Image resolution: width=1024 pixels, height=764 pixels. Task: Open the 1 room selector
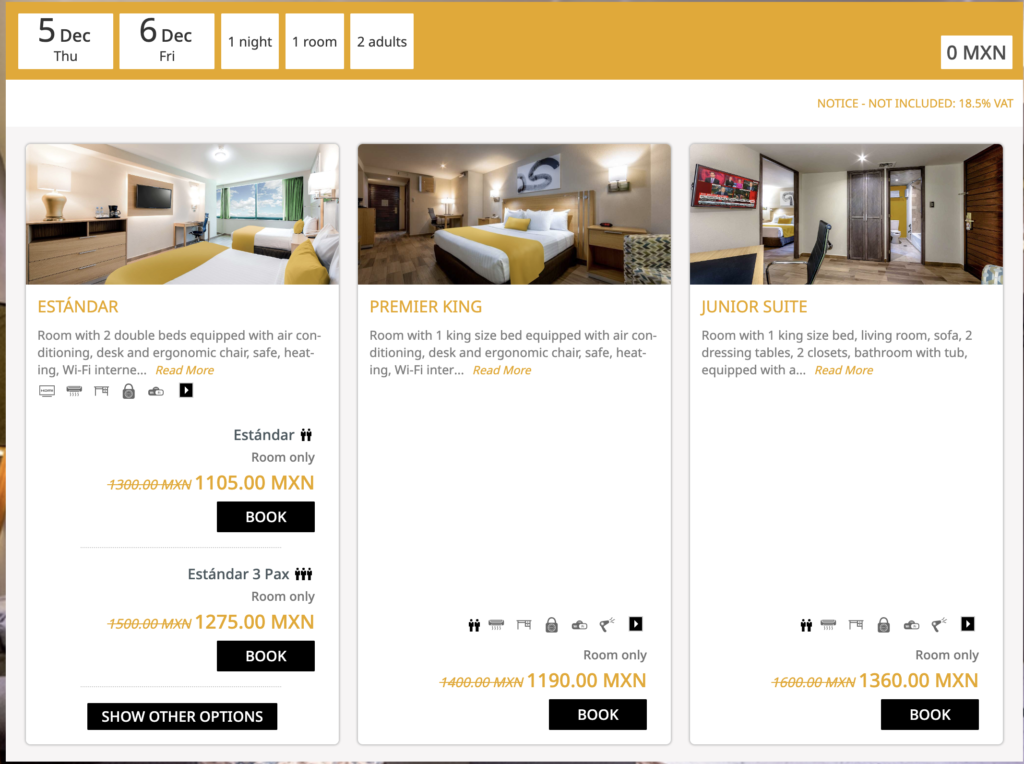[x=315, y=41]
